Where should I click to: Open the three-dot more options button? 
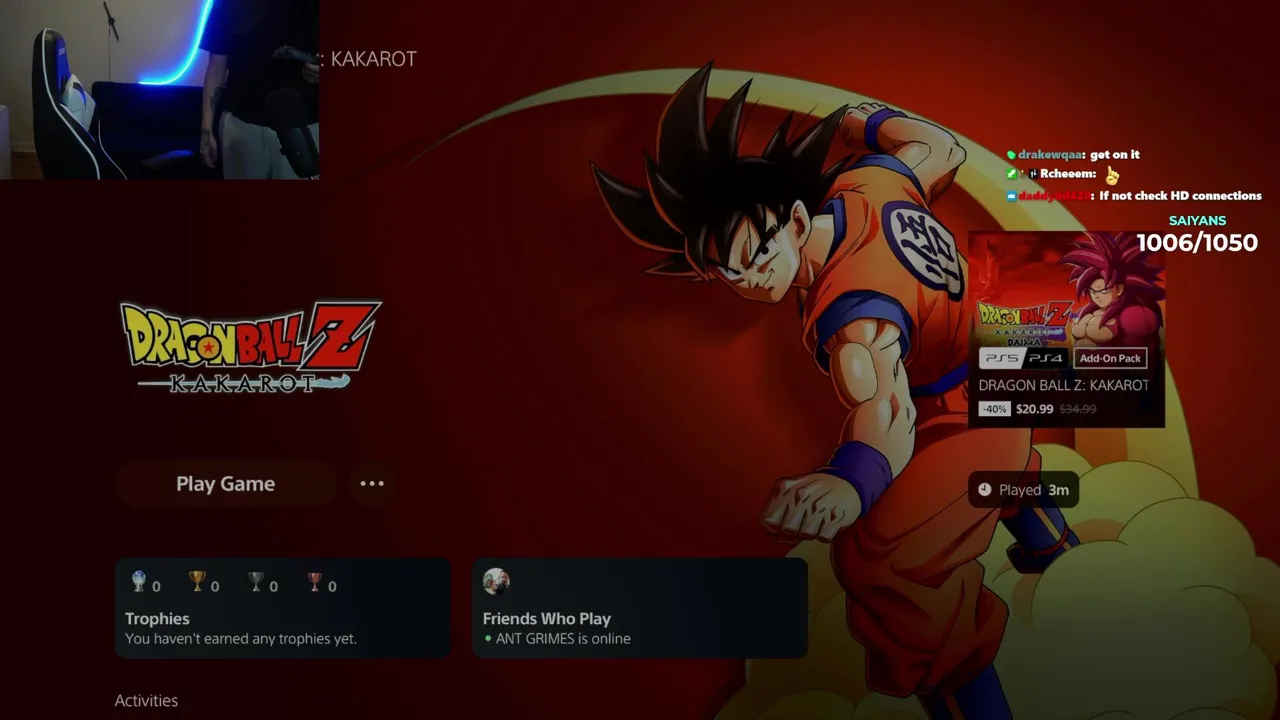click(x=372, y=484)
